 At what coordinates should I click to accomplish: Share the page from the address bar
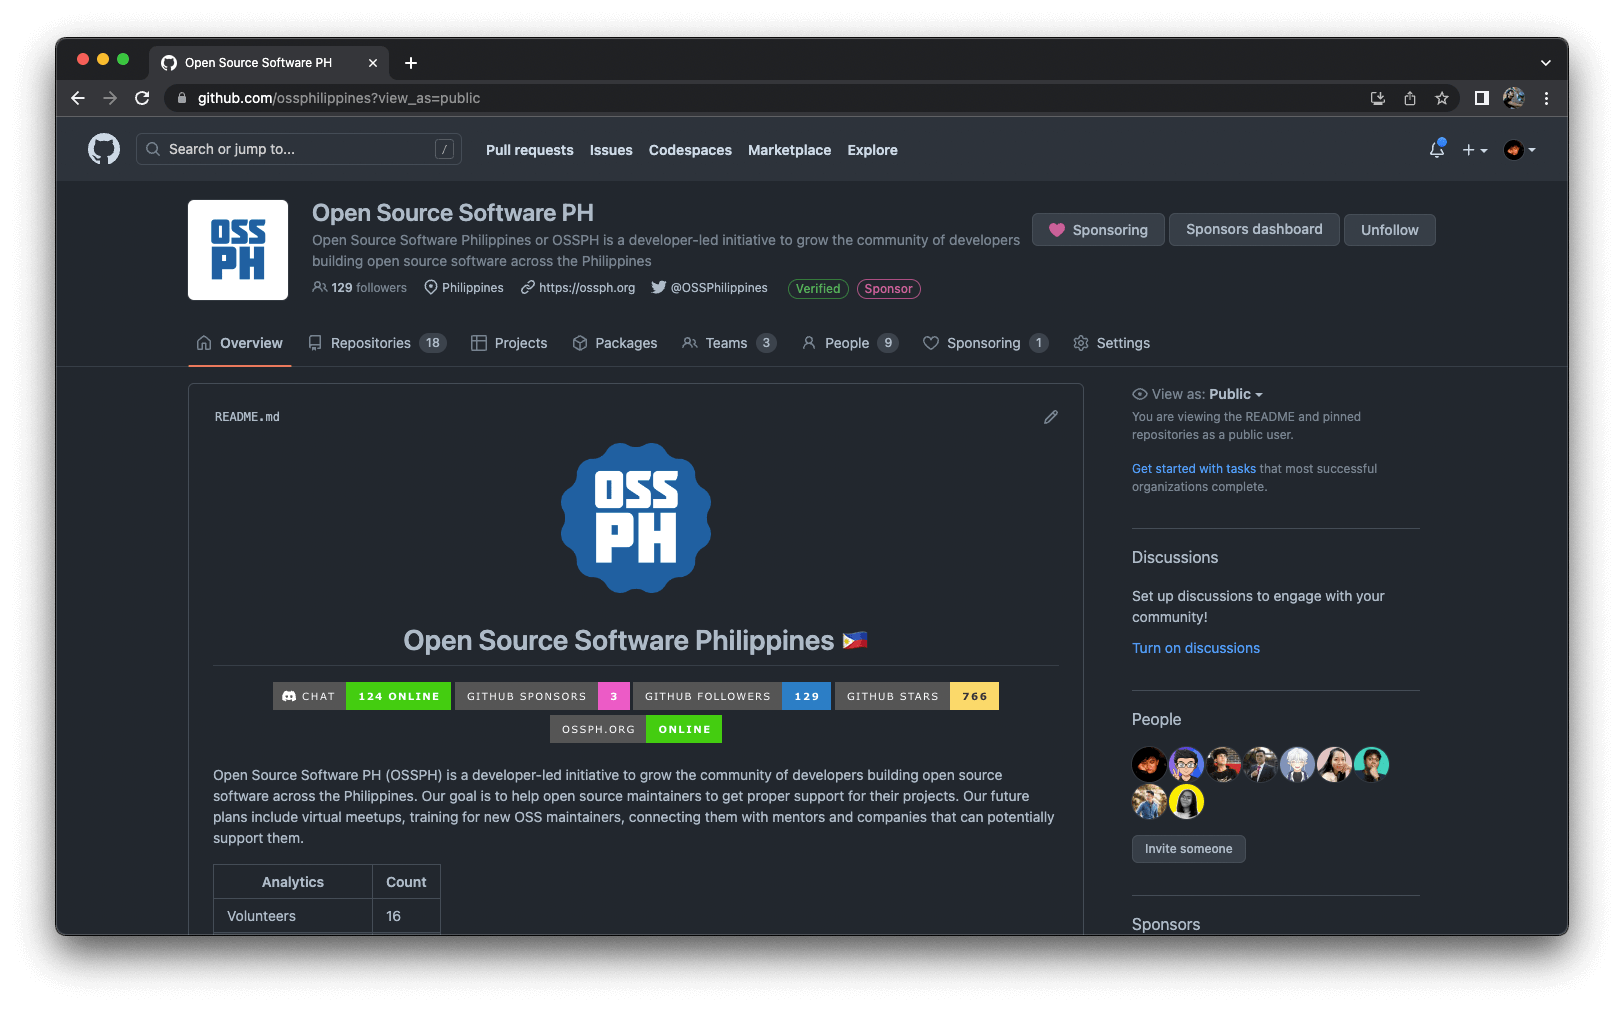coord(1410,98)
